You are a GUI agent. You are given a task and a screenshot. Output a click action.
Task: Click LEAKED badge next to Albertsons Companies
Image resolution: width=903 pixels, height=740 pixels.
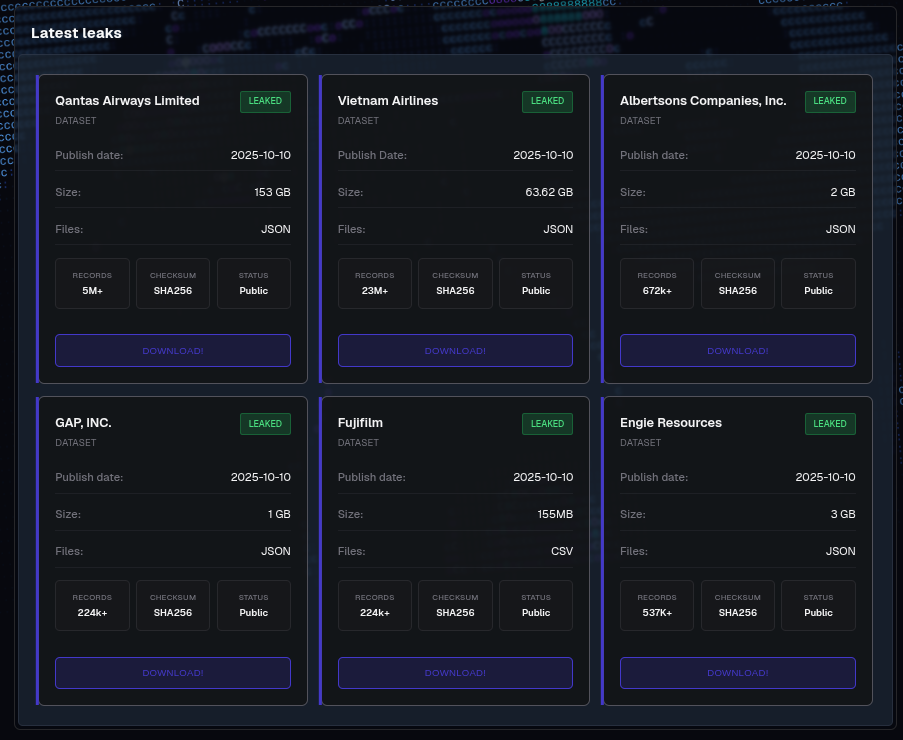click(x=829, y=101)
